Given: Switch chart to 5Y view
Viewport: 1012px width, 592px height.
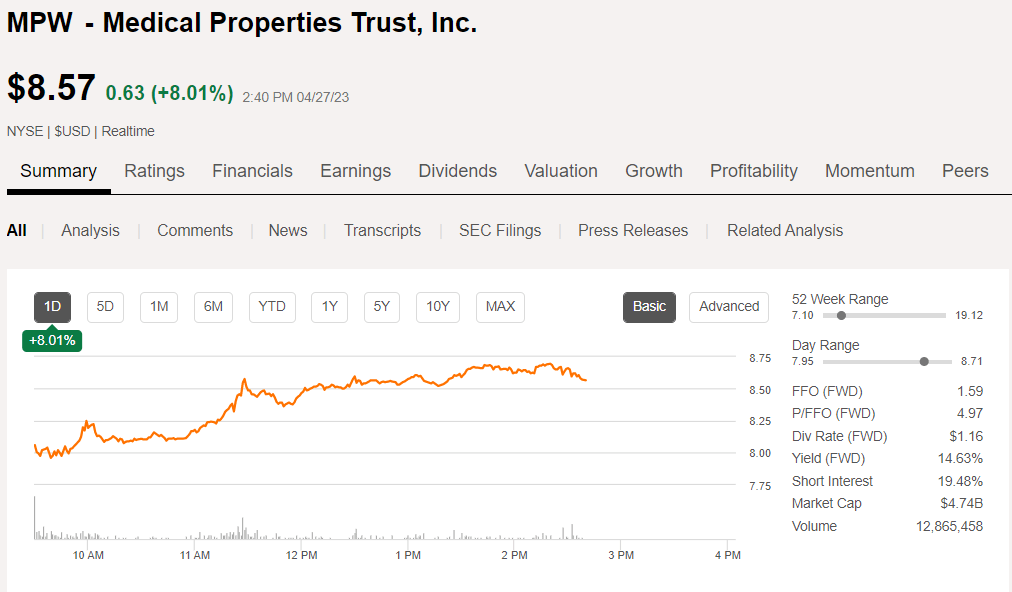Looking at the screenshot, I should (382, 307).
